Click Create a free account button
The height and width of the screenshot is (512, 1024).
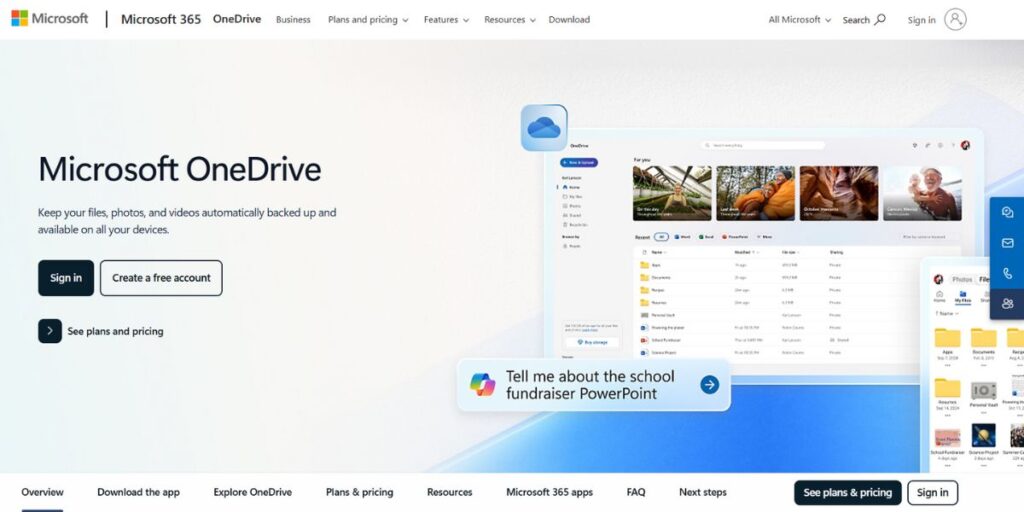(x=161, y=278)
